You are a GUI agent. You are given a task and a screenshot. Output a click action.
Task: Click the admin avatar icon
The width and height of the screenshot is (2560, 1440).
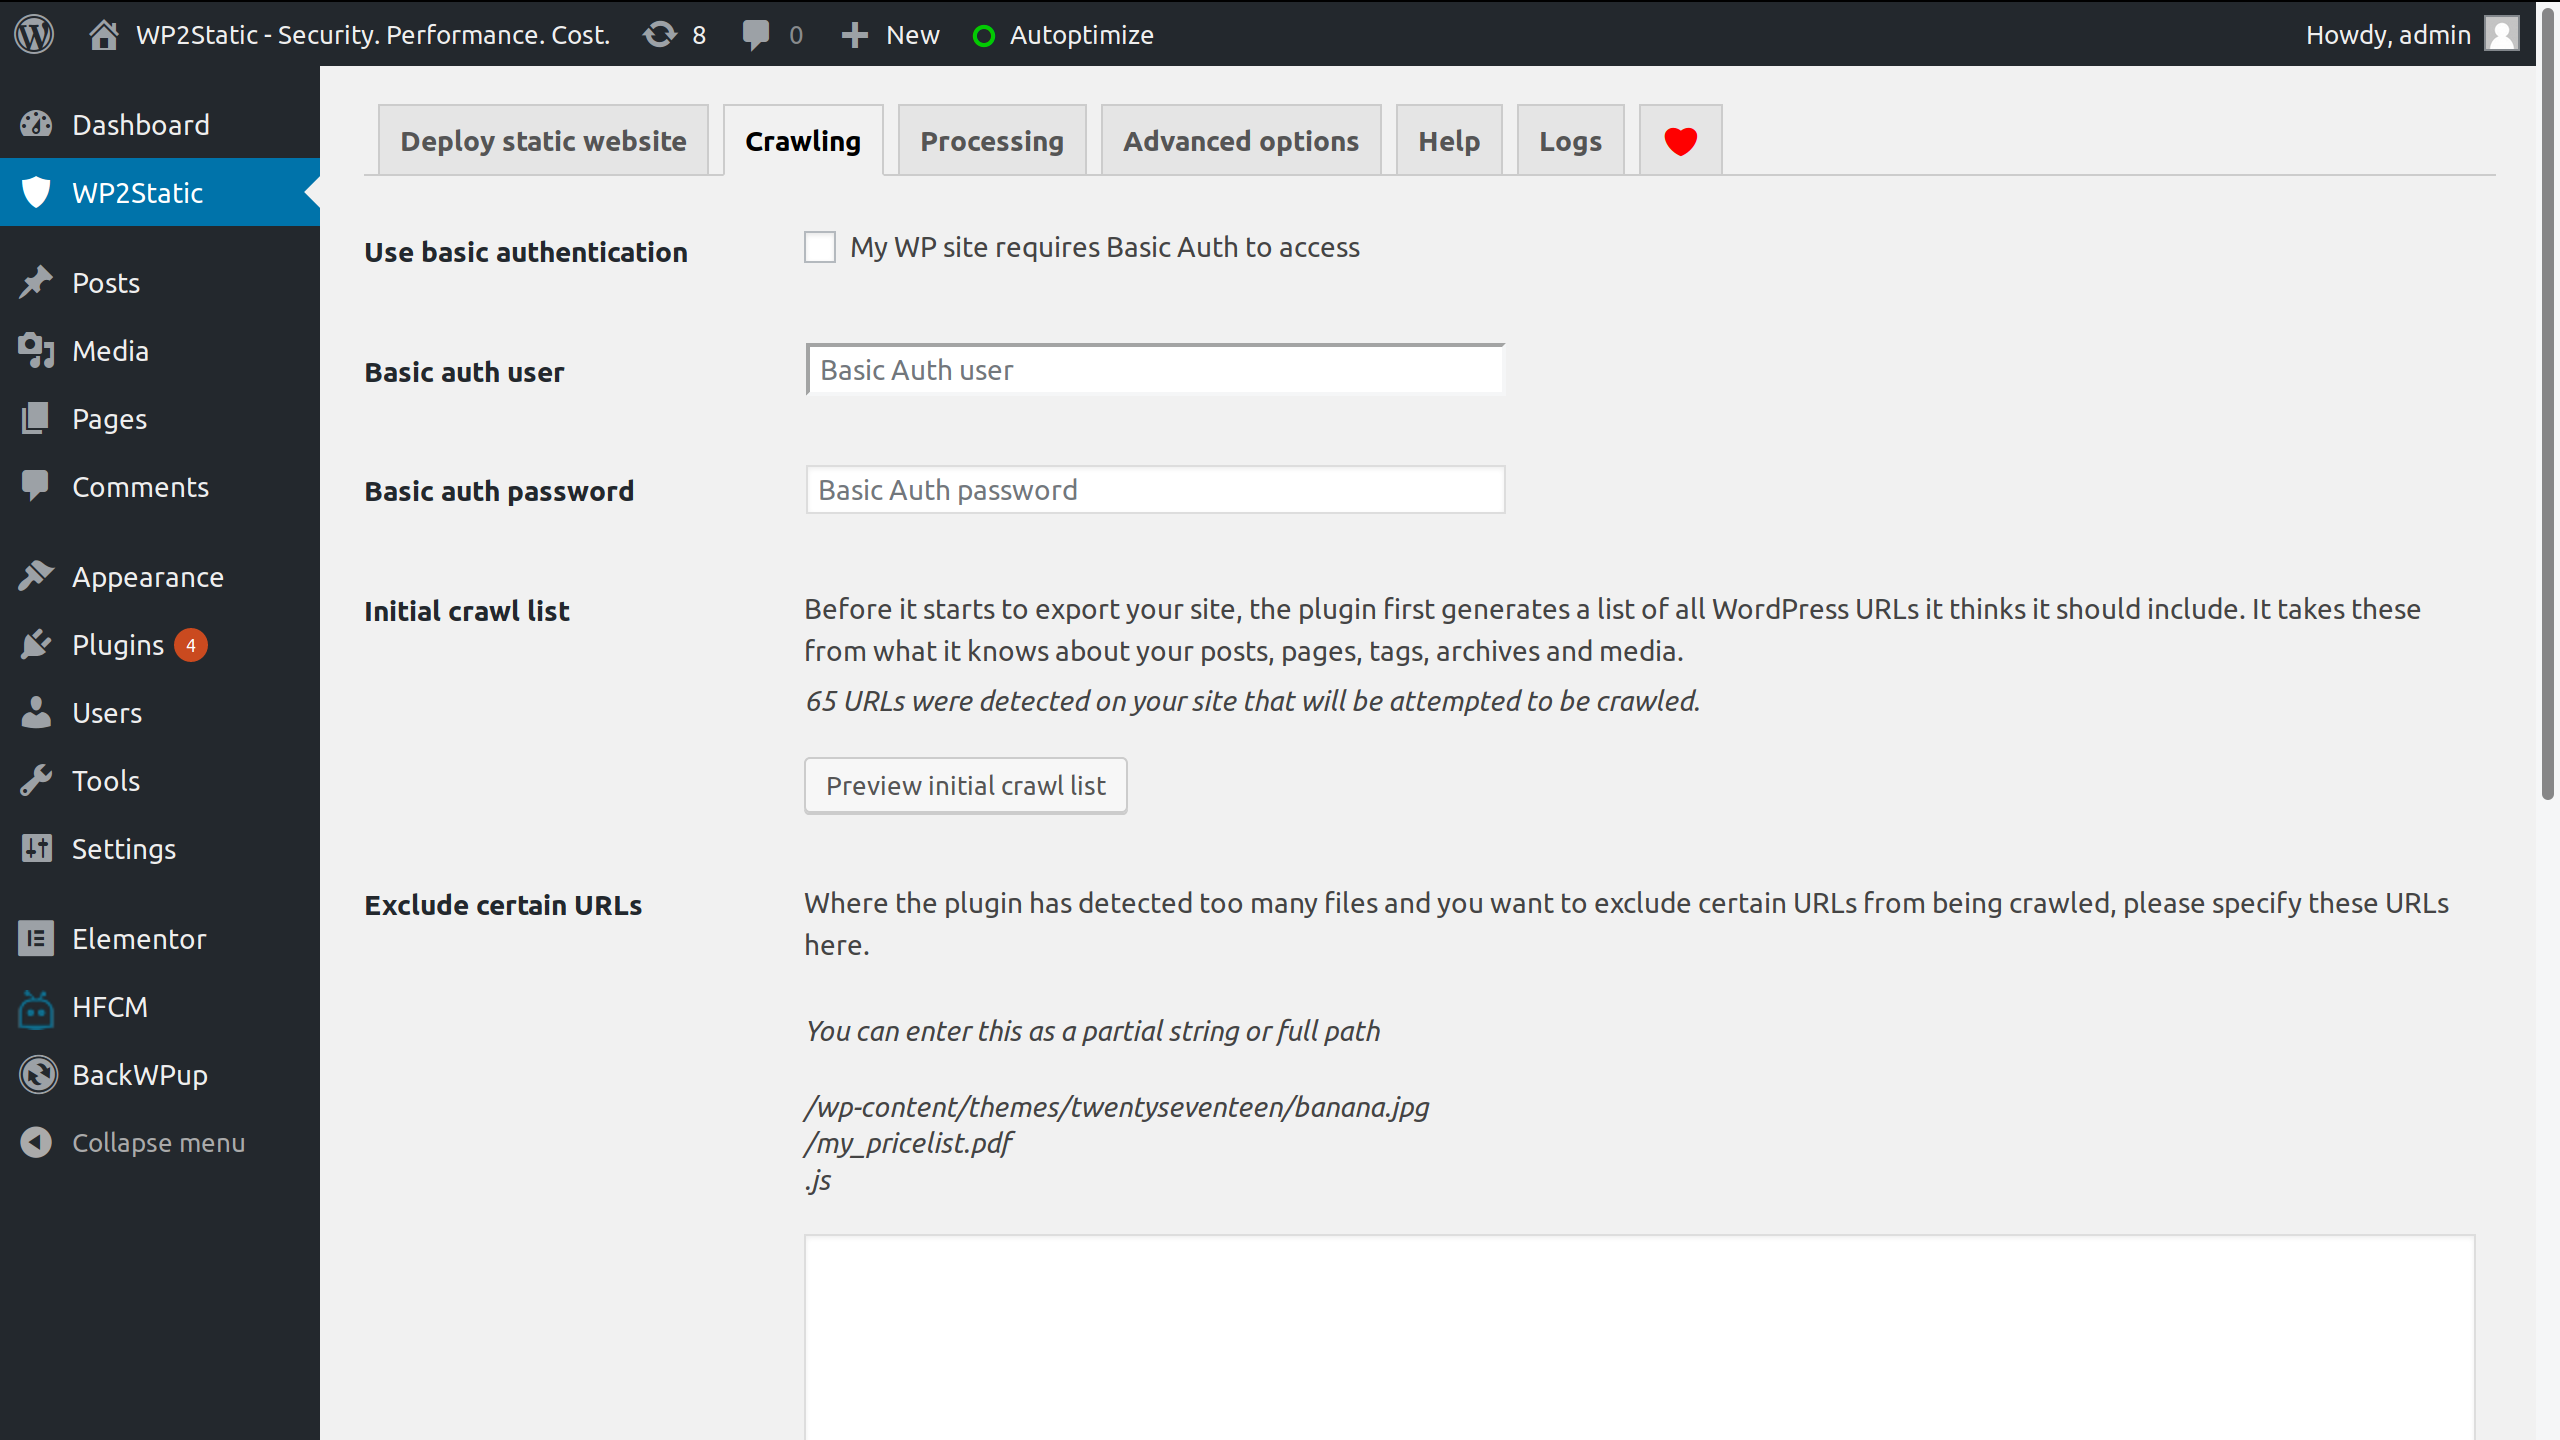coord(2502,34)
